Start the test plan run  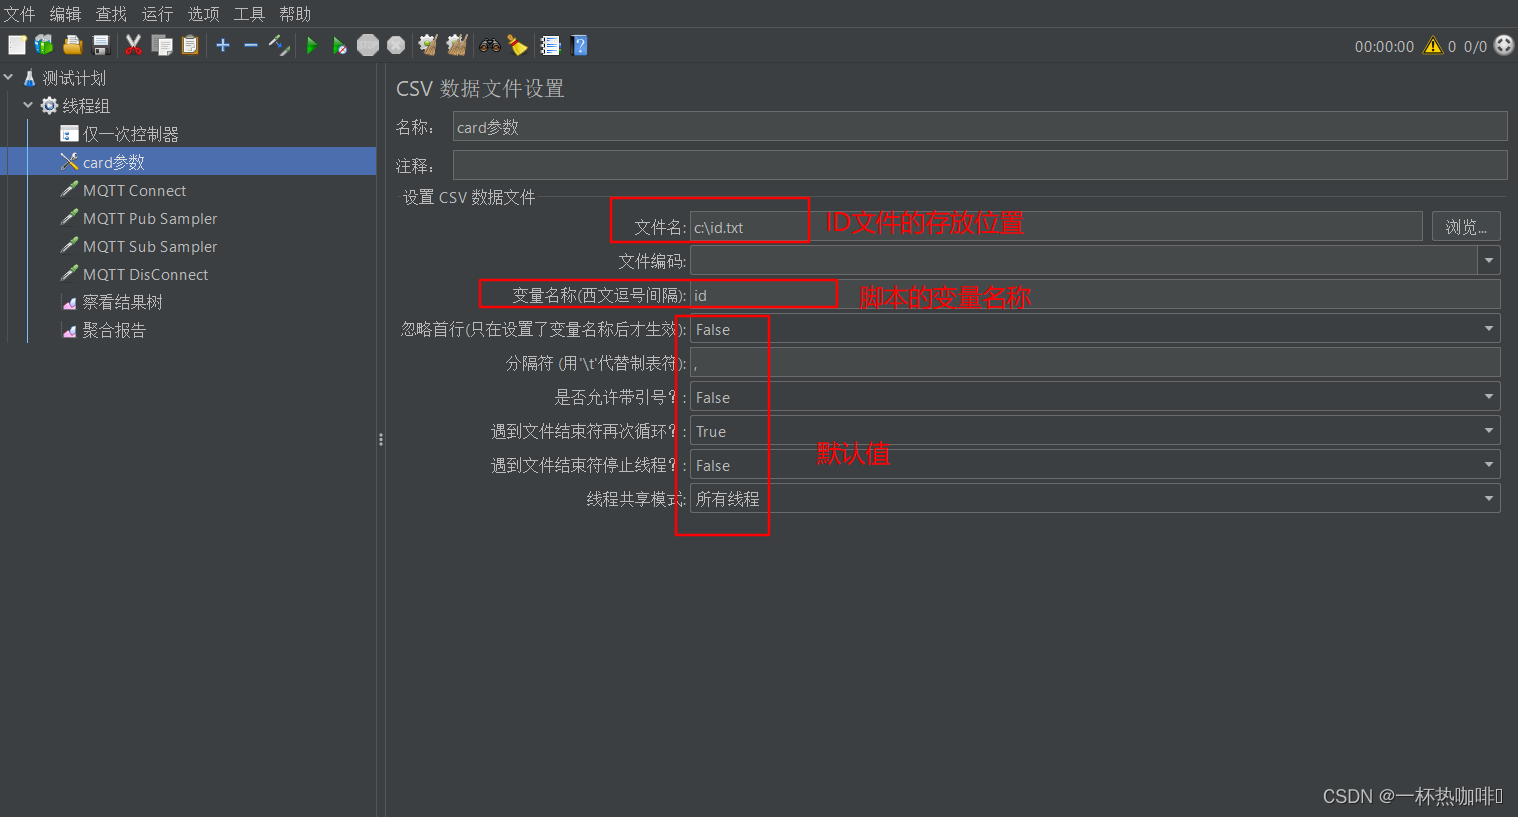point(311,45)
